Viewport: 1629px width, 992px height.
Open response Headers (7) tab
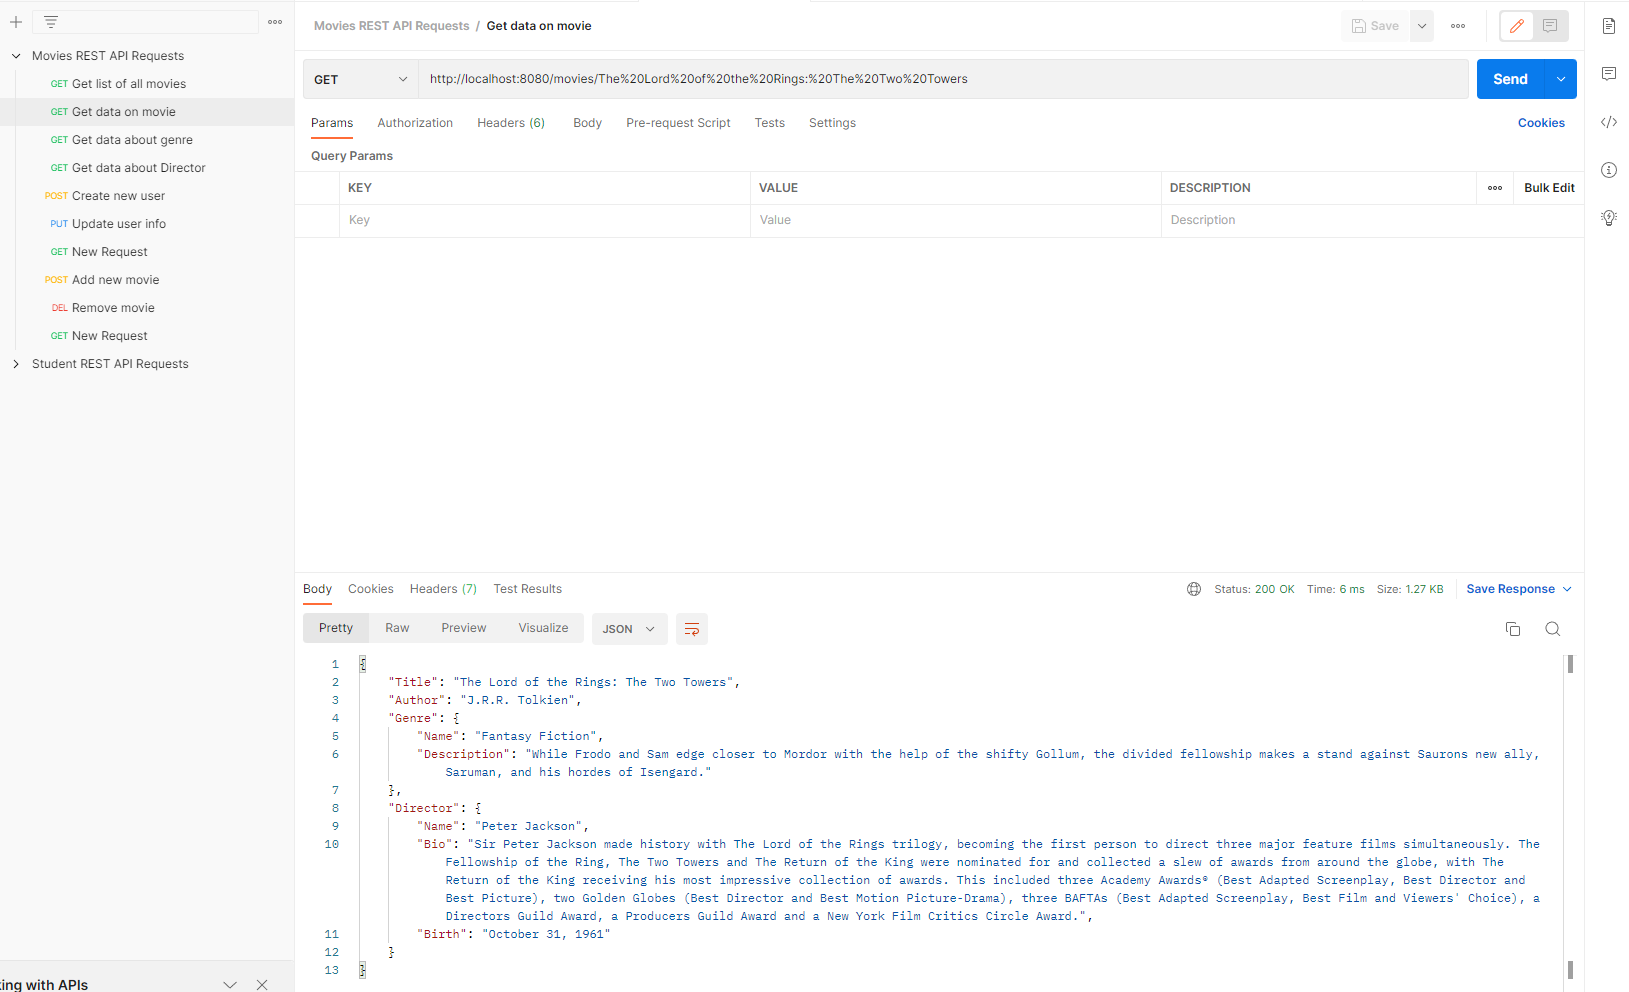tap(443, 589)
